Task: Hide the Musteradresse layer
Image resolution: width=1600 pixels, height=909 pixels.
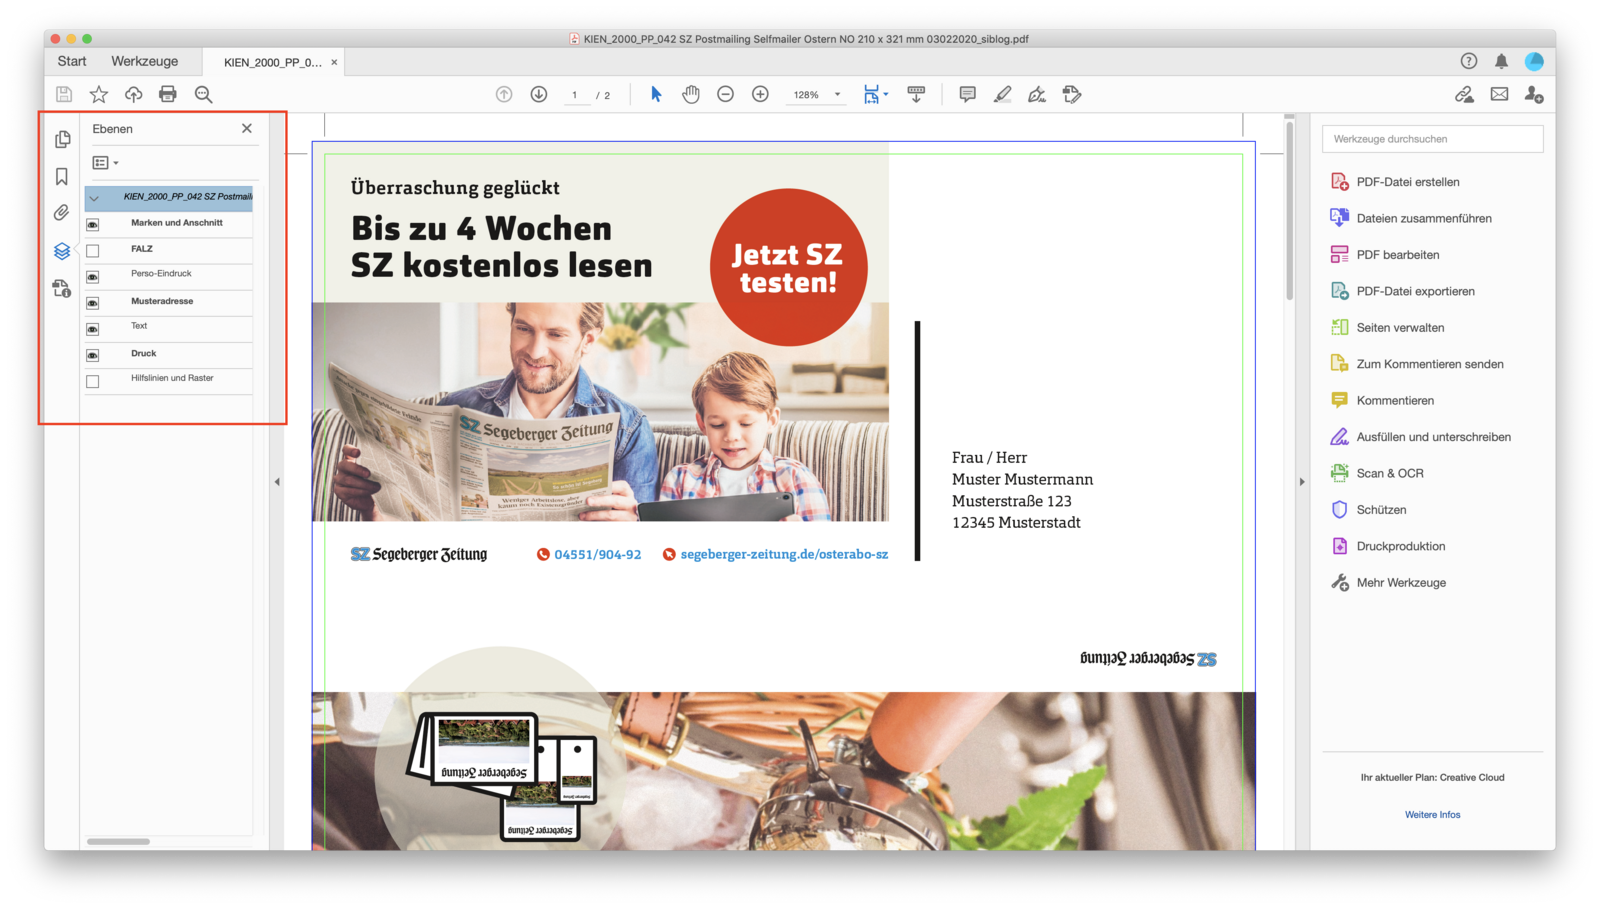Action: 93,303
